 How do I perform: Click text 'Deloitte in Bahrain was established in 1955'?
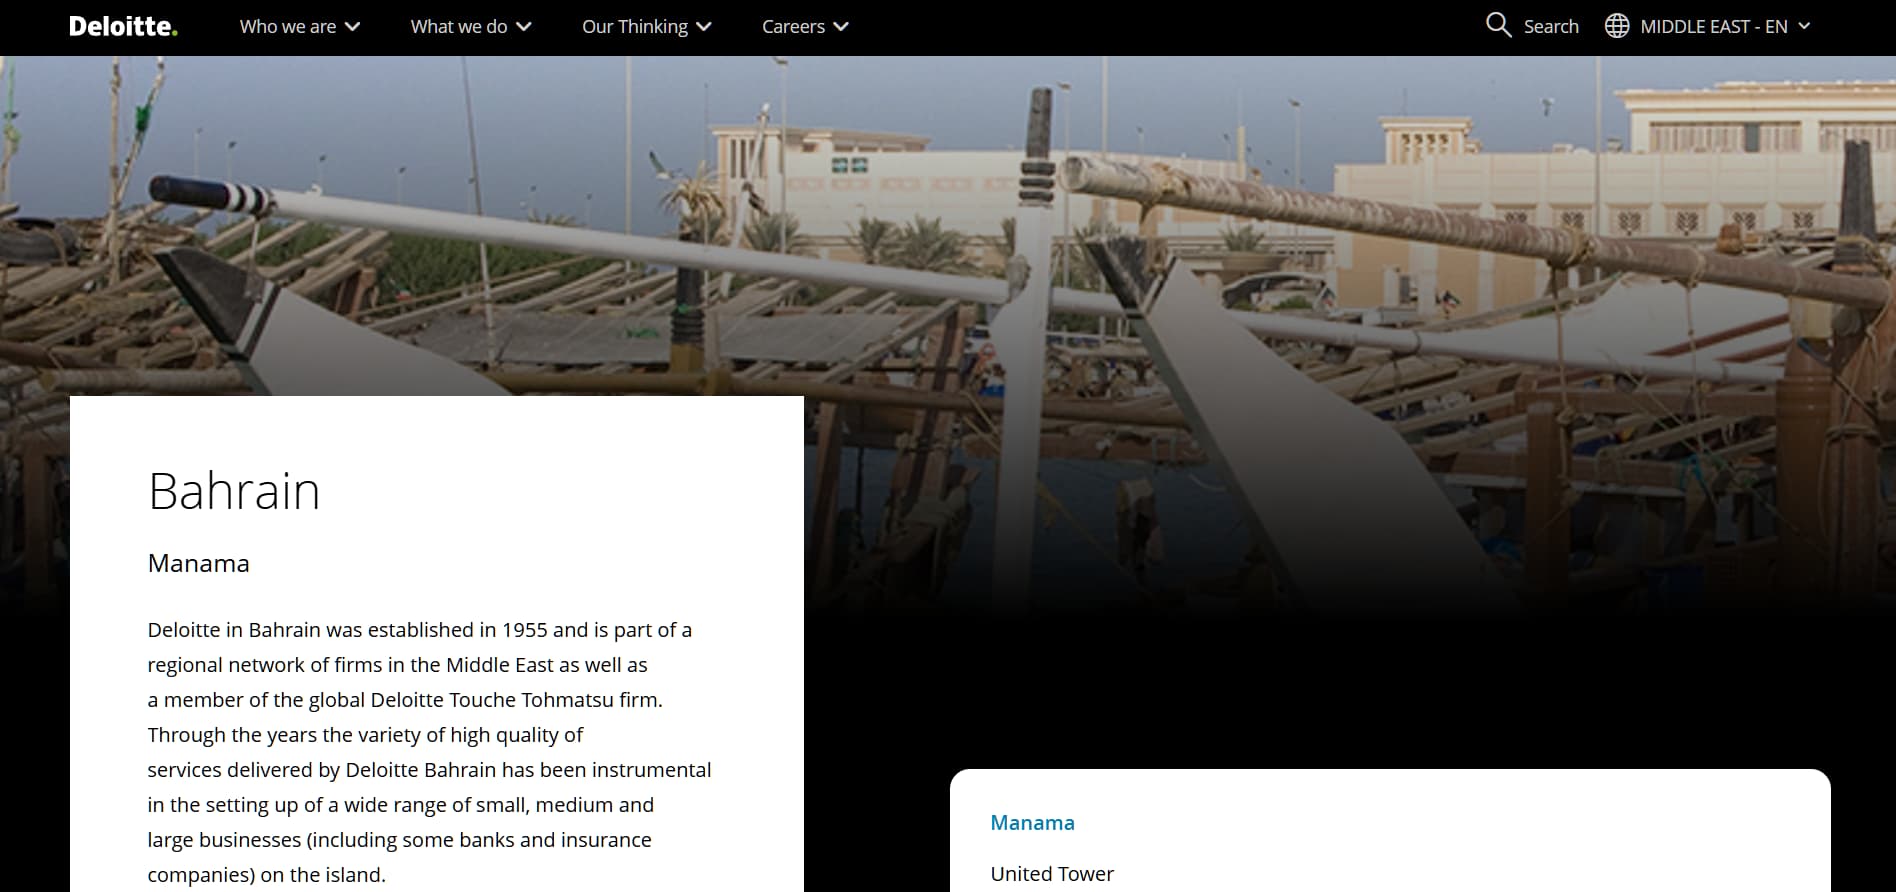347,630
